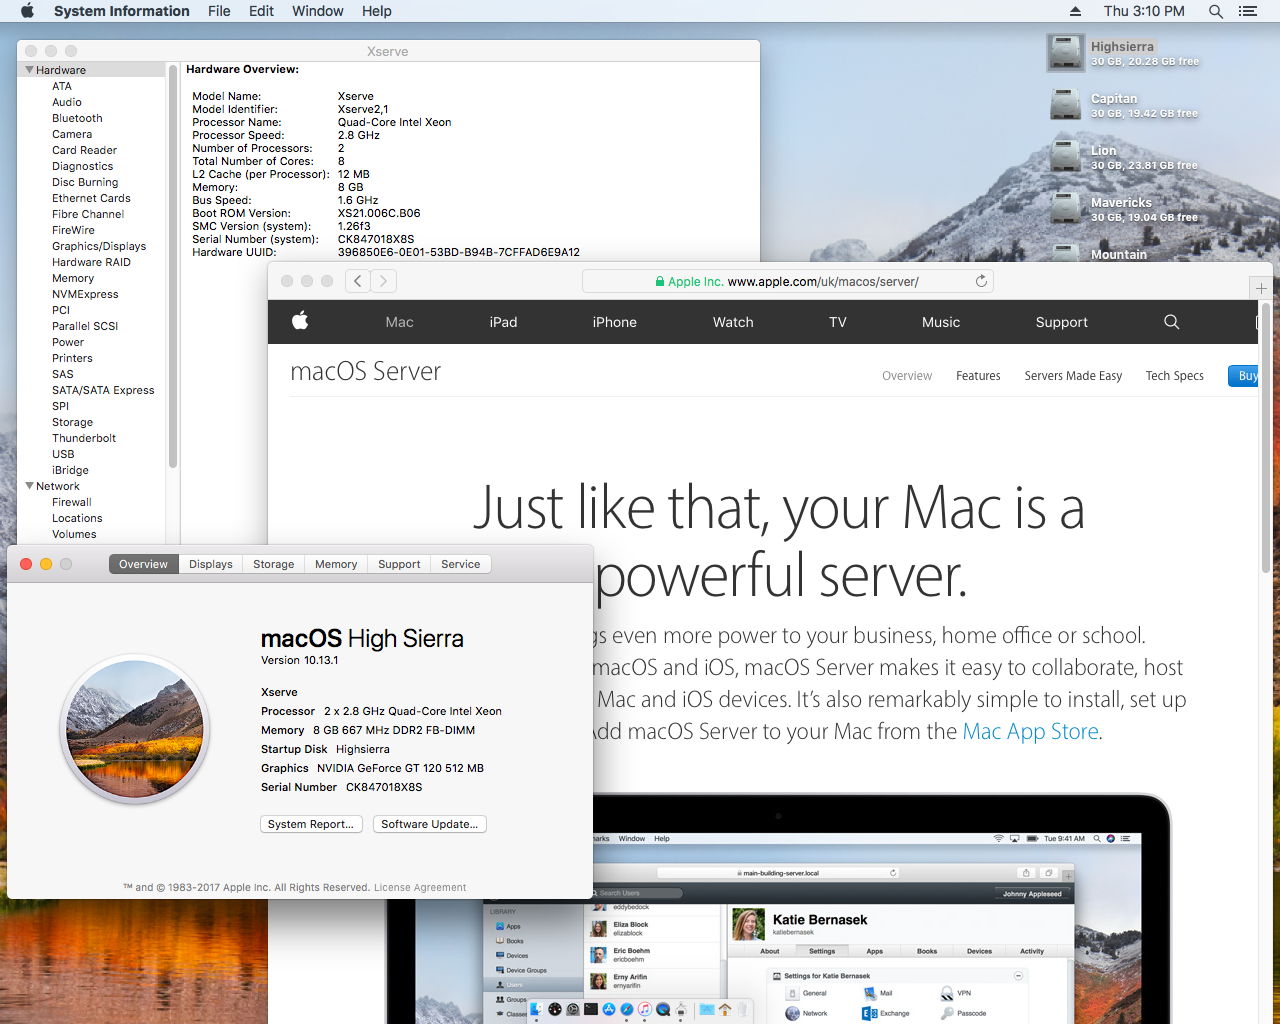
Task: Open the File menu
Action: point(219,11)
